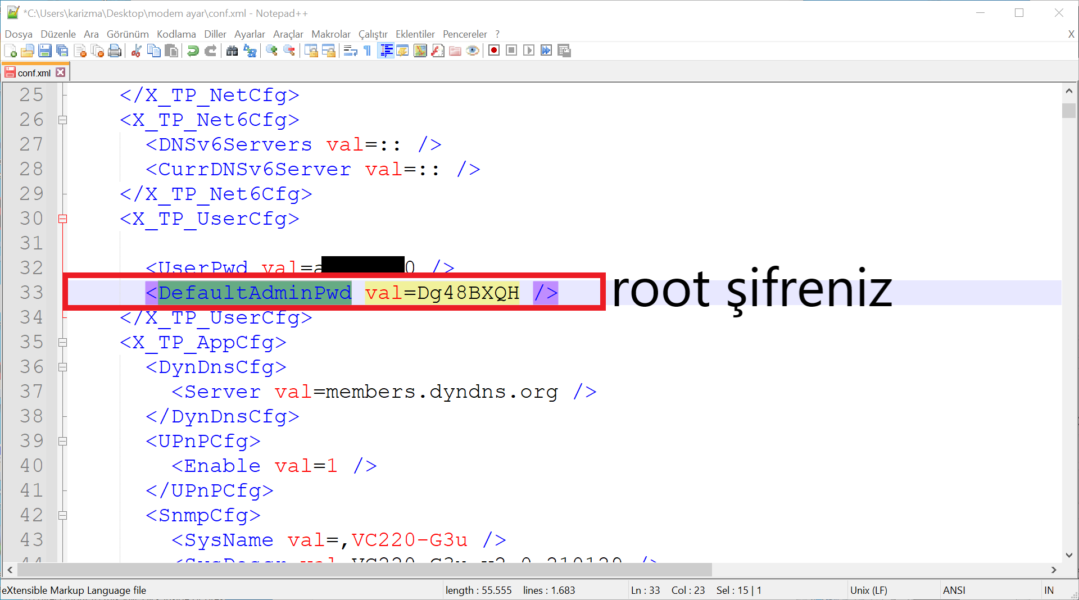Click the Save All icon
Screen dimensions: 1079x600
[x=61, y=50]
